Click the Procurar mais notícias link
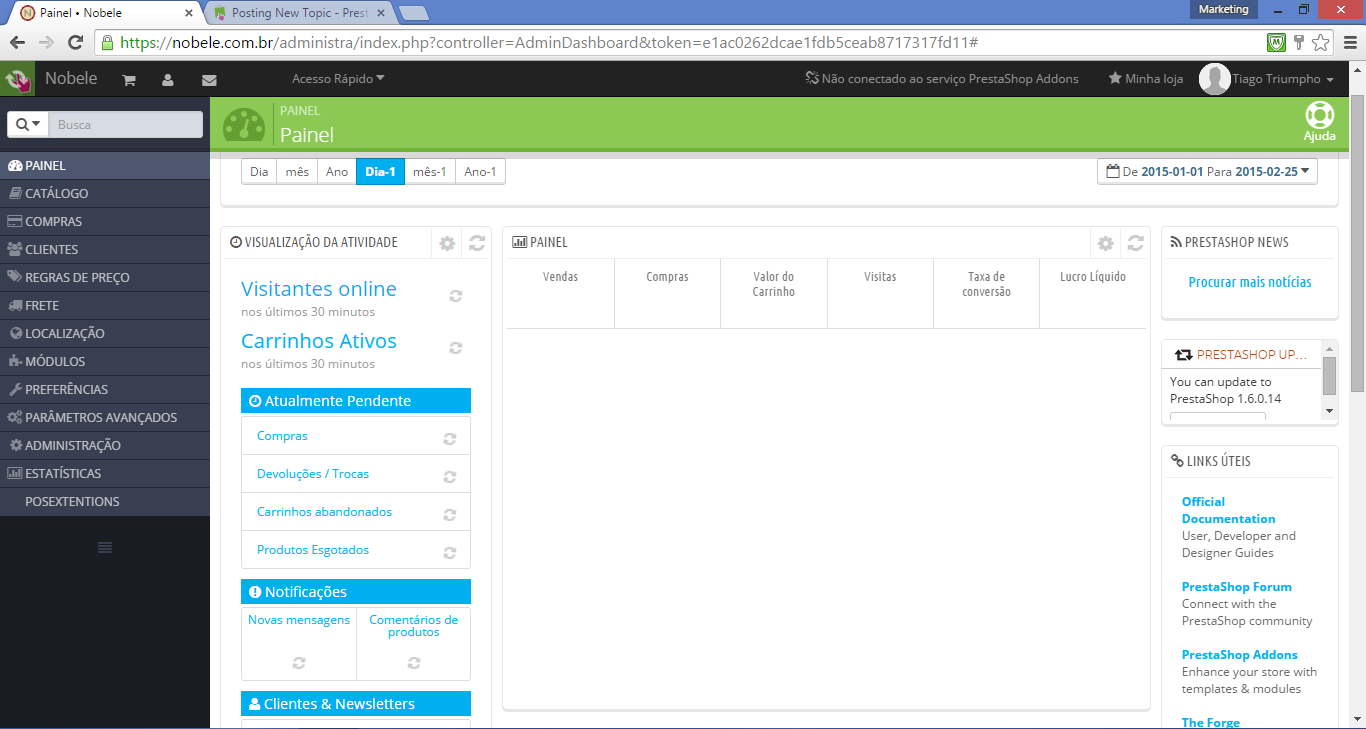 (1250, 282)
